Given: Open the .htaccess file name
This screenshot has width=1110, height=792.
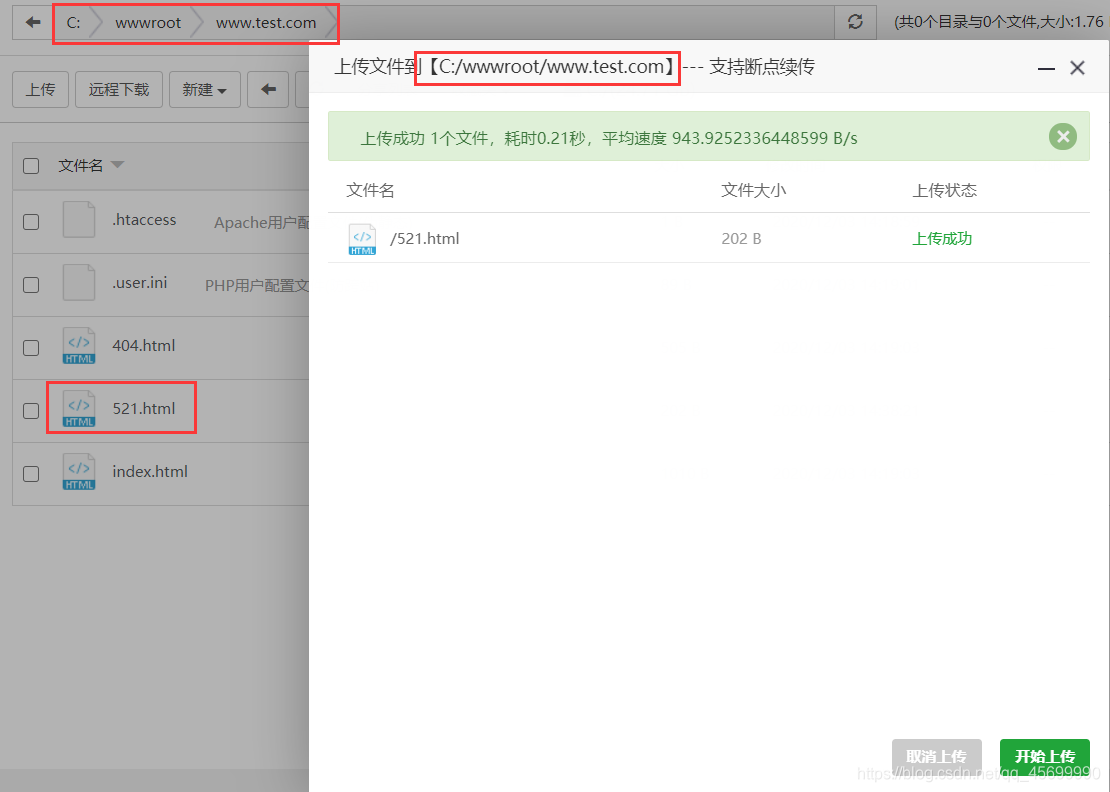Looking at the screenshot, I should click(x=144, y=220).
